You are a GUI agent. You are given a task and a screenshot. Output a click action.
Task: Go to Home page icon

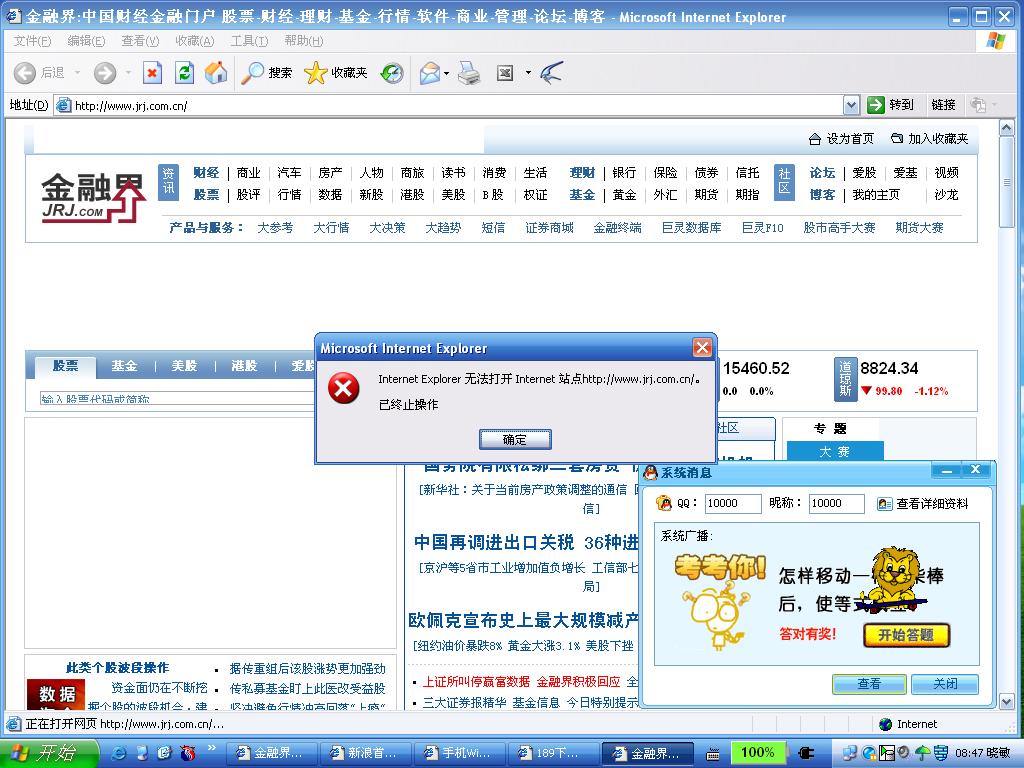tap(216, 72)
